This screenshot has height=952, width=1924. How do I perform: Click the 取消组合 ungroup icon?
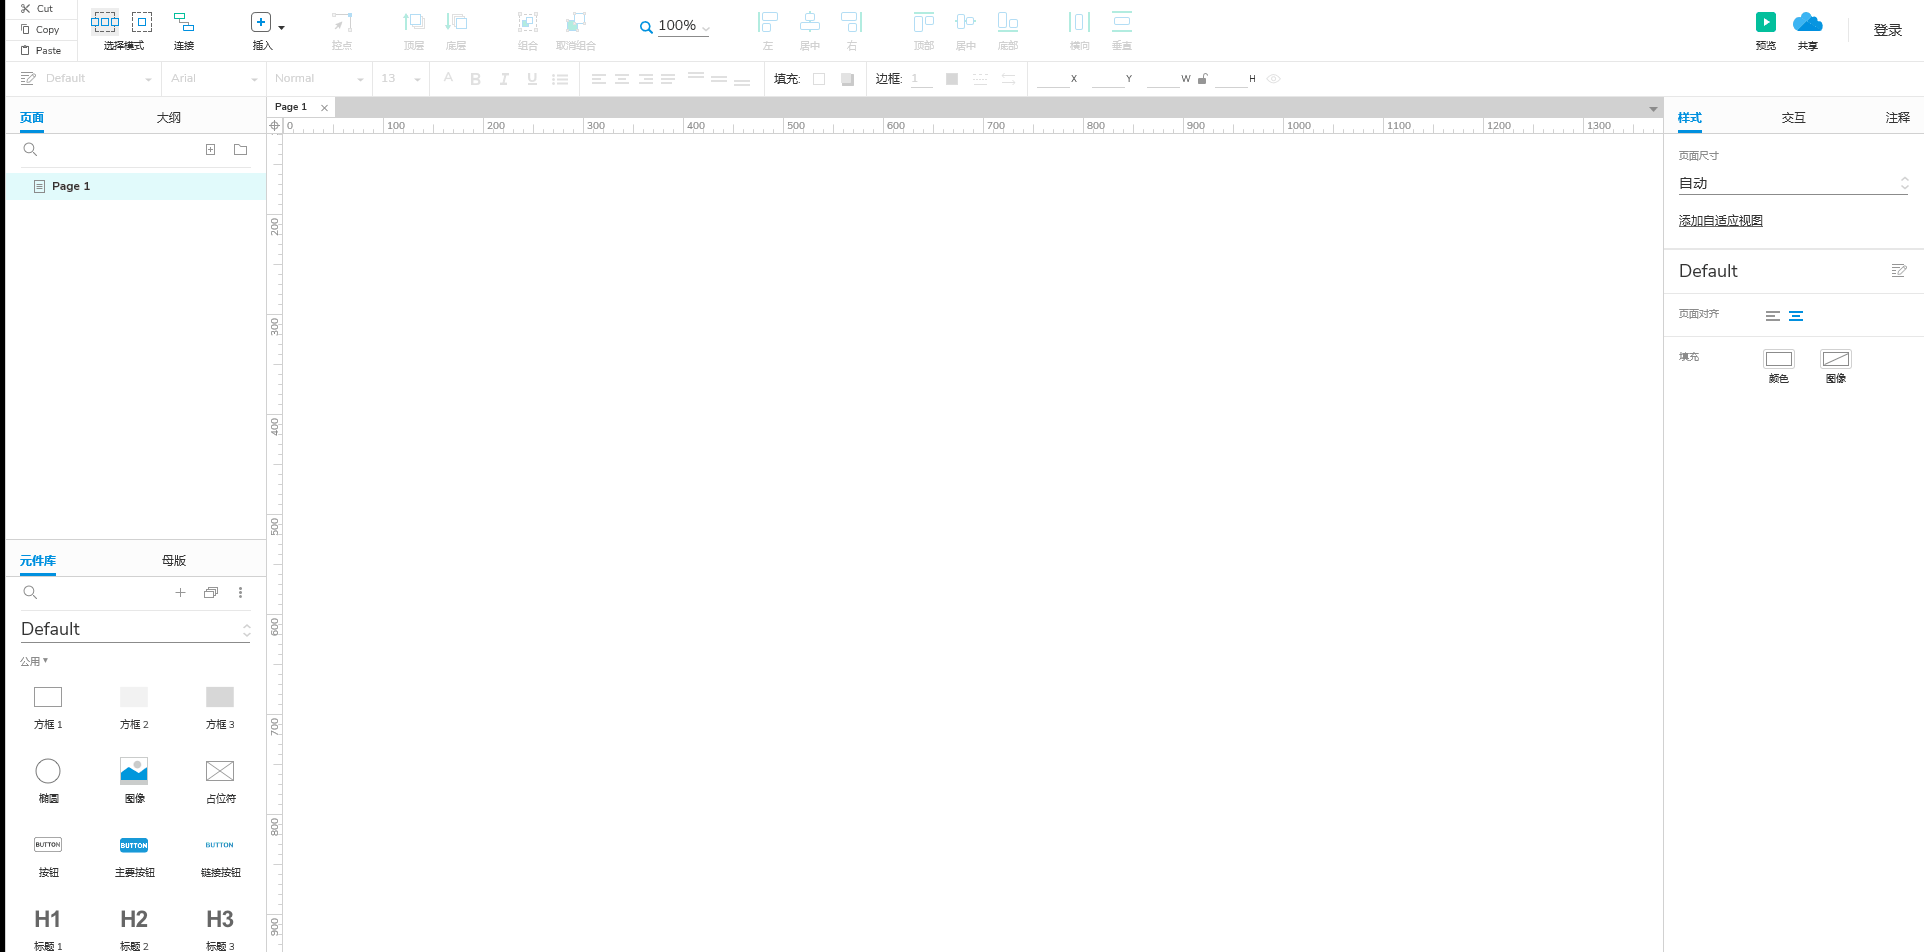[x=576, y=22]
